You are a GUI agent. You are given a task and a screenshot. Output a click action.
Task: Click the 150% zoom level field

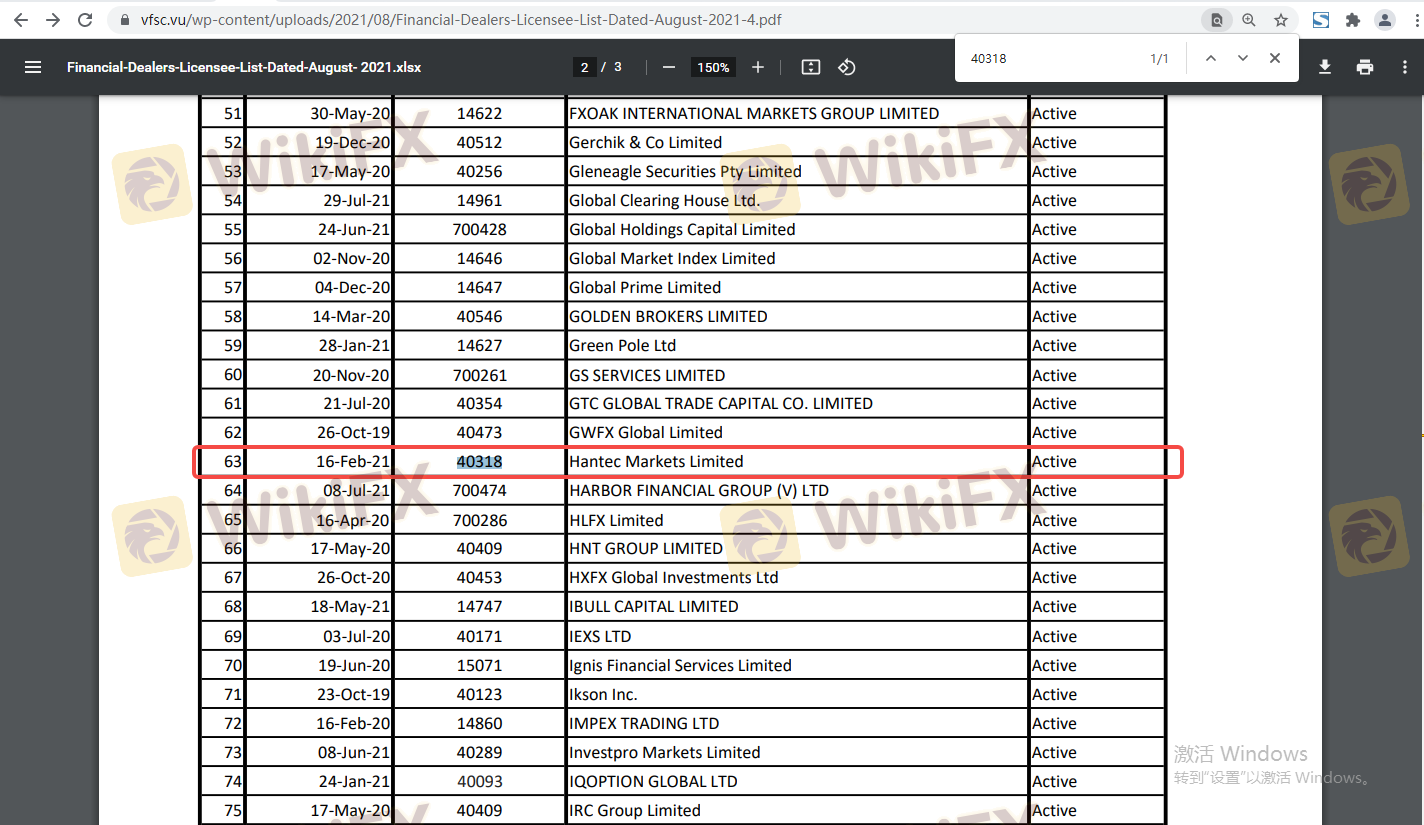click(713, 67)
